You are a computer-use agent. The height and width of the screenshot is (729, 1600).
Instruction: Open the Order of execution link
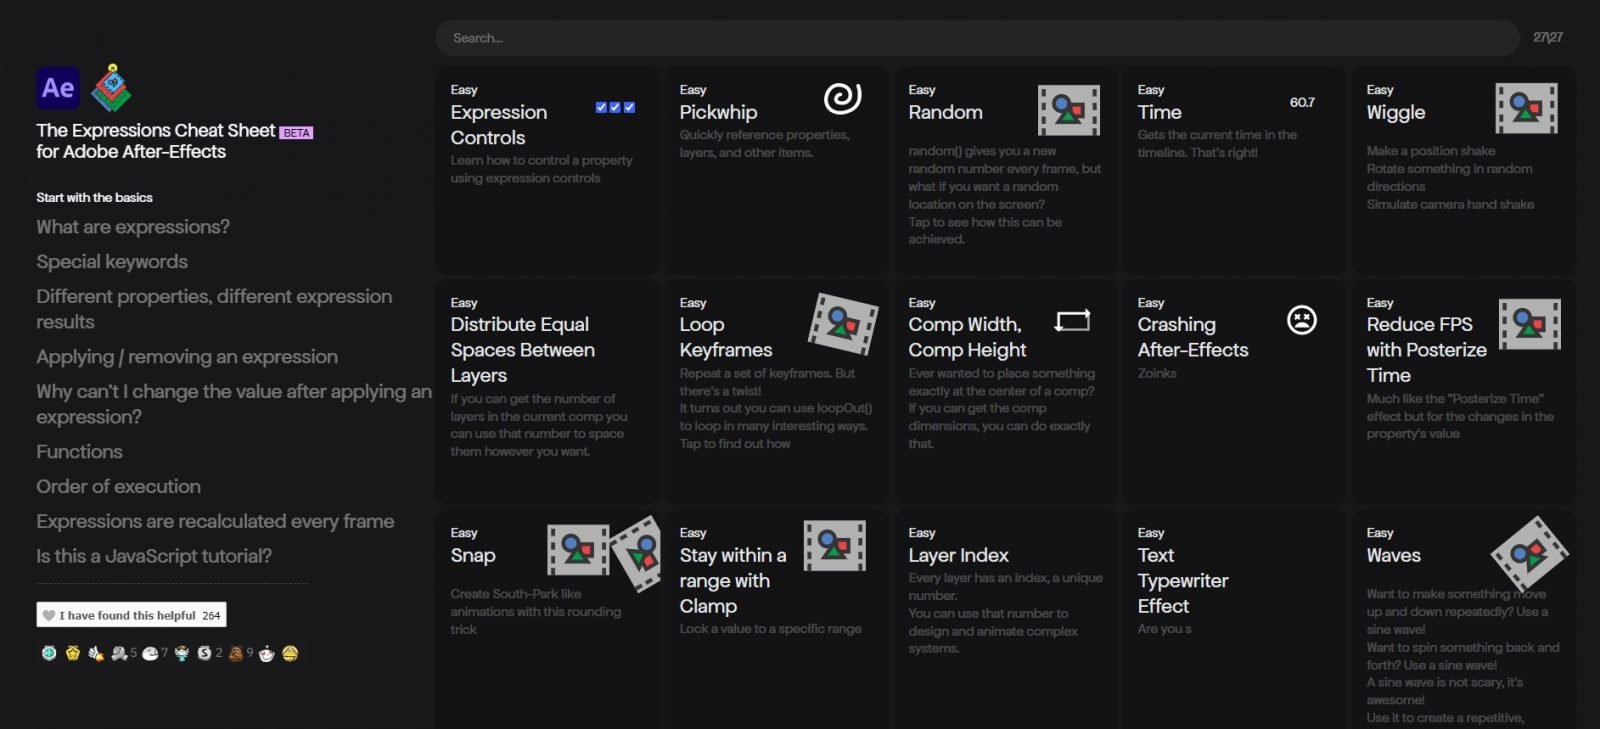click(118, 487)
